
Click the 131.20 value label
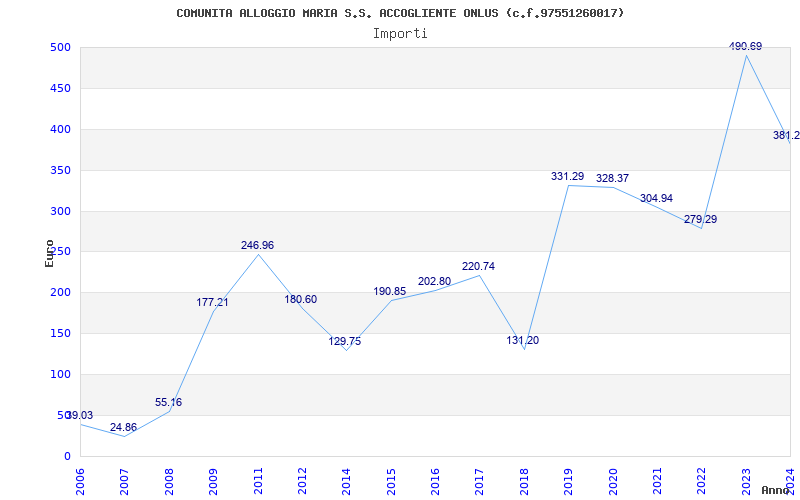[522, 340]
